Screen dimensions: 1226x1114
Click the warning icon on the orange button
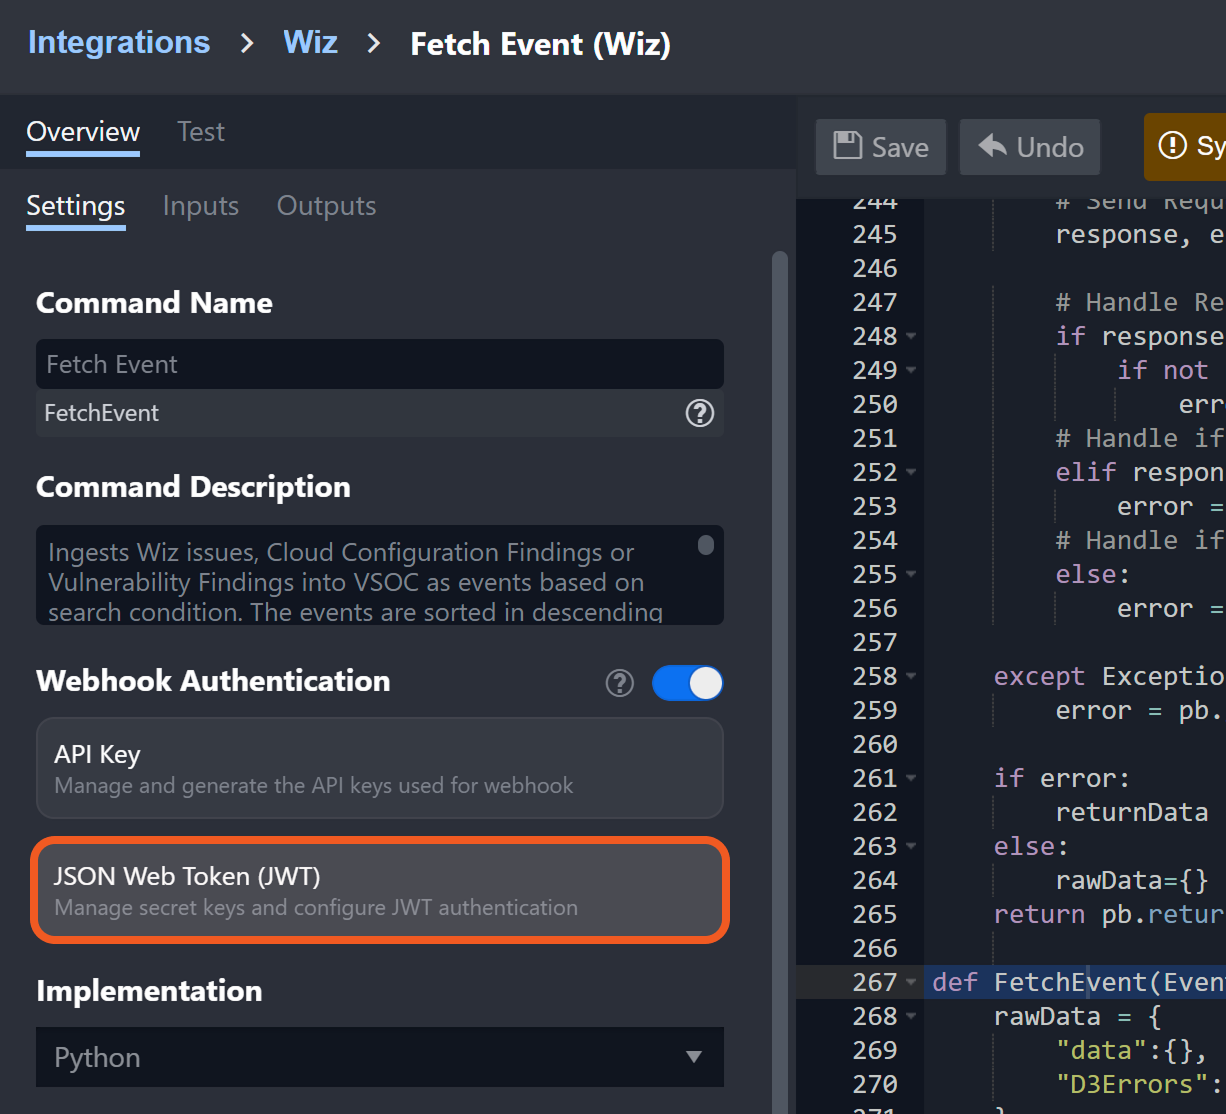(1172, 146)
